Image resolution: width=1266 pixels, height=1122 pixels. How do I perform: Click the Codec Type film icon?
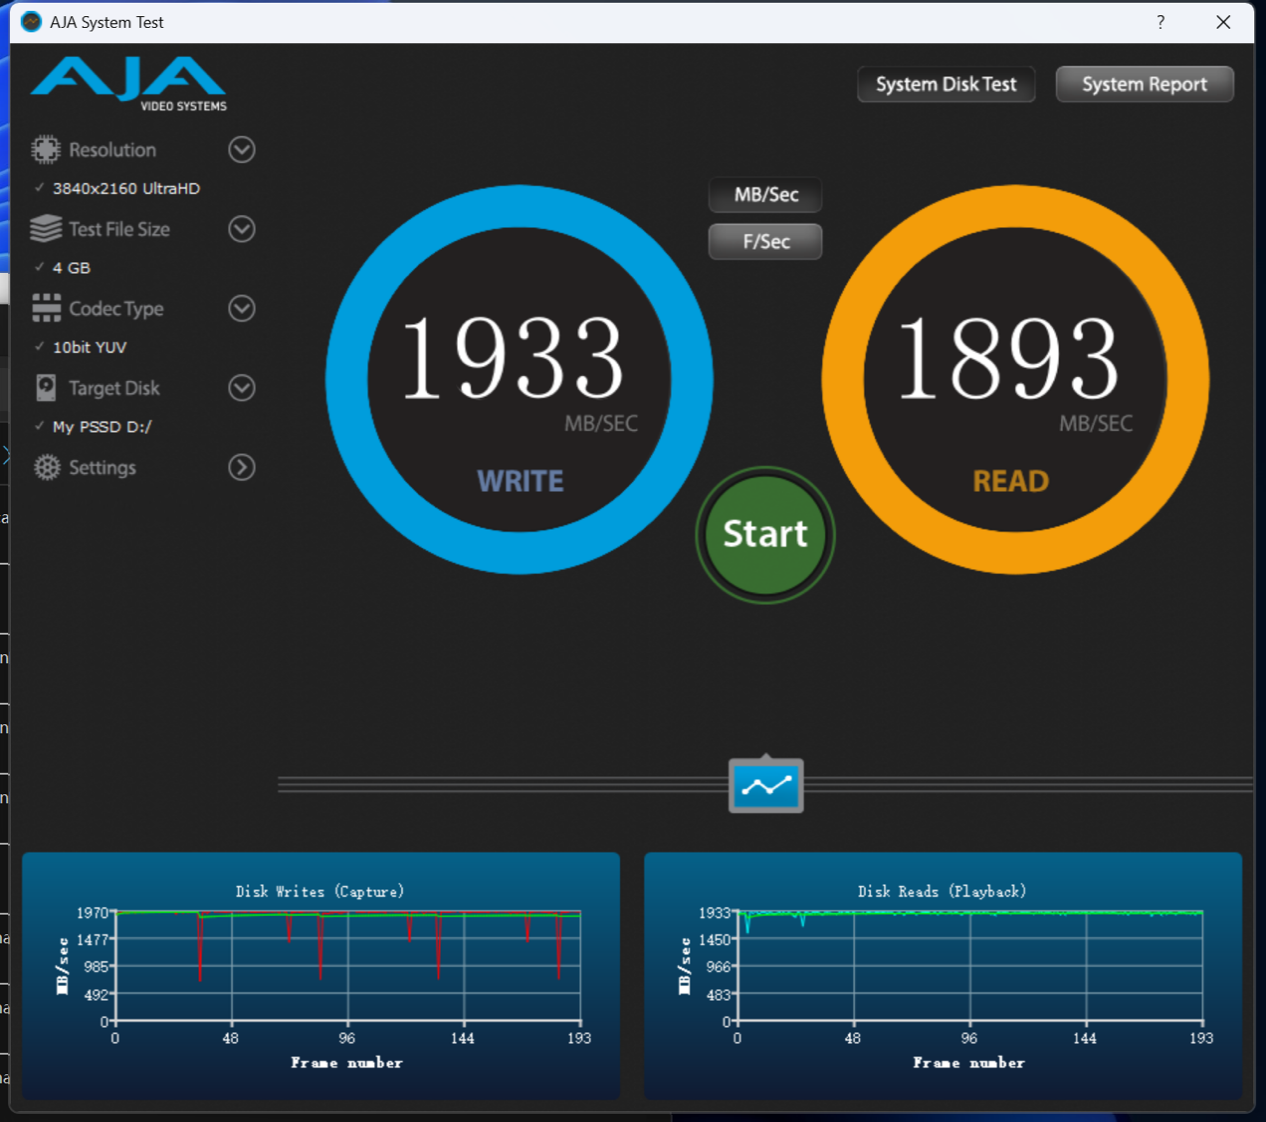(x=46, y=308)
